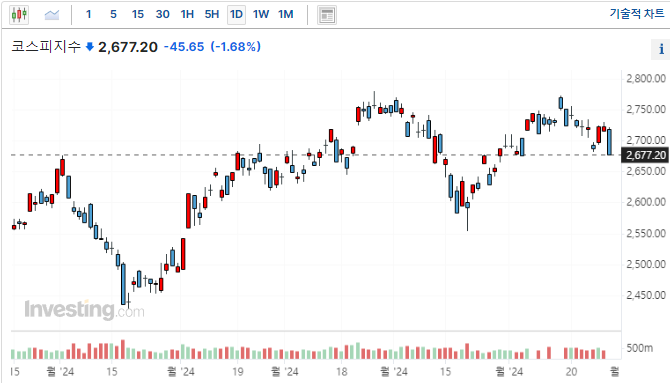This screenshot has width=670, height=383.
Task: Click the 2,450.00 price axis label
Action: (646, 295)
